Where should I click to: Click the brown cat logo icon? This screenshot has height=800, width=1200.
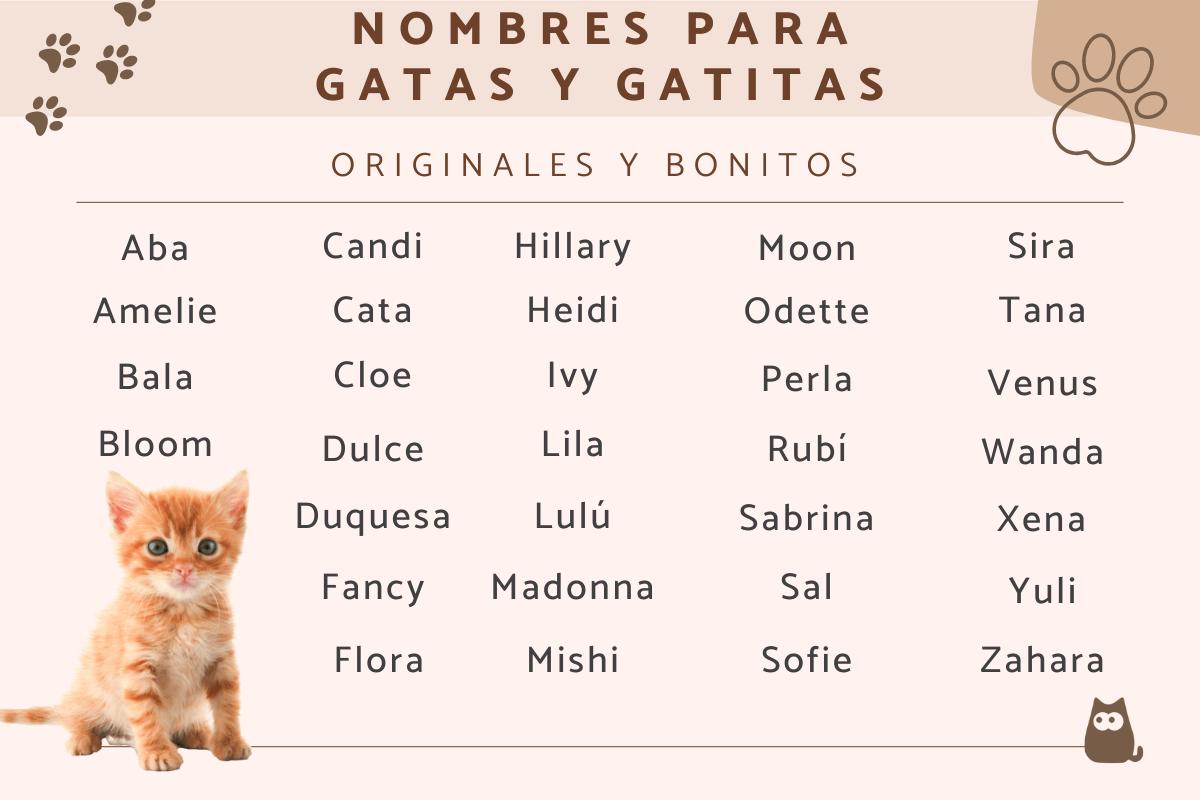click(x=1110, y=732)
